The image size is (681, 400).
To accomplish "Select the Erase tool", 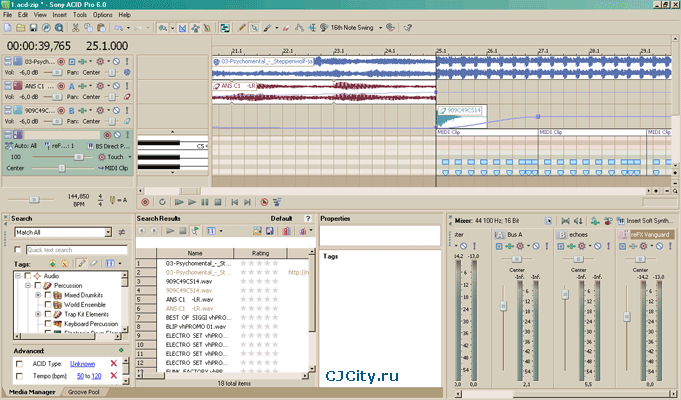I will 286,28.
